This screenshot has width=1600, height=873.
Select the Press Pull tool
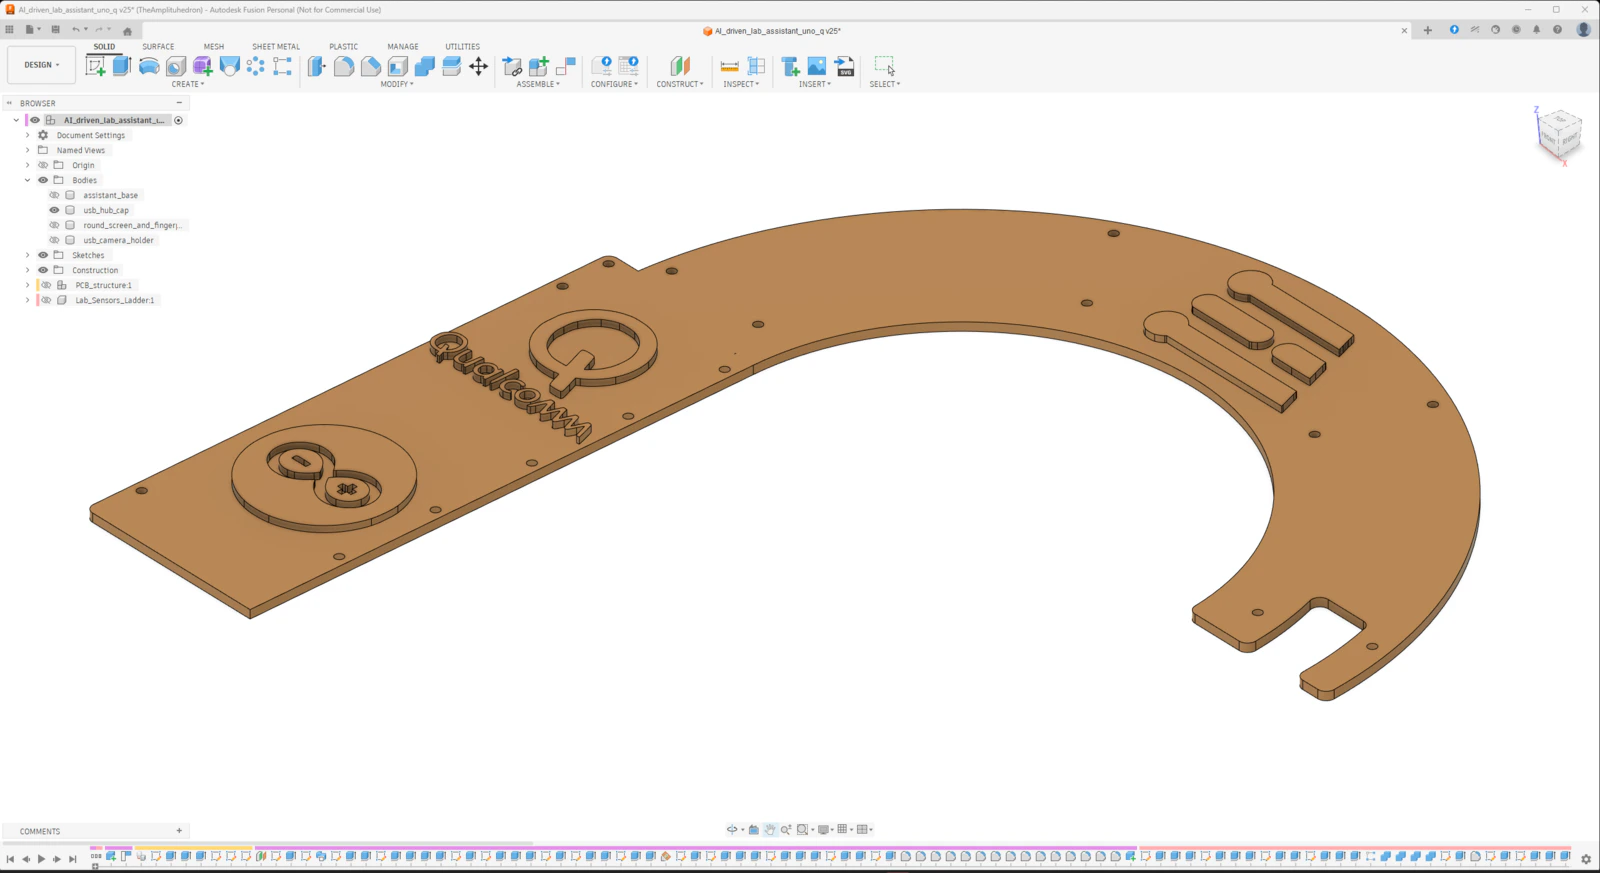tap(317, 66)
